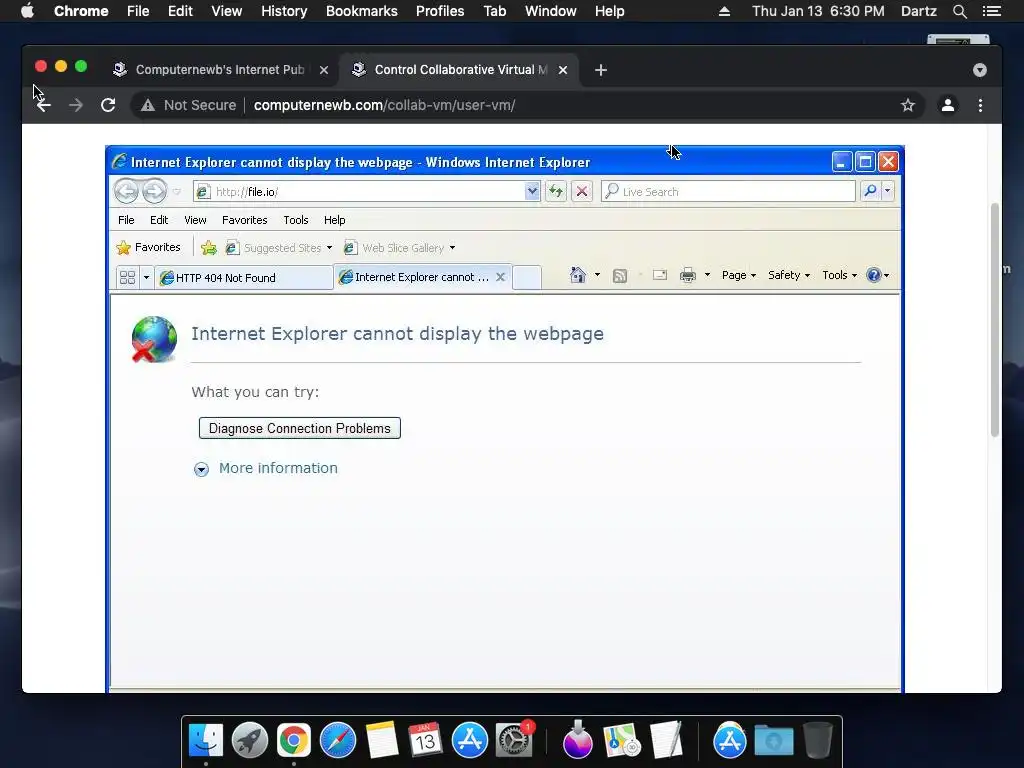This screenshot has width=1024, height=768.
Task: Click the IE stop button red X
Action: pyautogui.click(x=582, y=191)
